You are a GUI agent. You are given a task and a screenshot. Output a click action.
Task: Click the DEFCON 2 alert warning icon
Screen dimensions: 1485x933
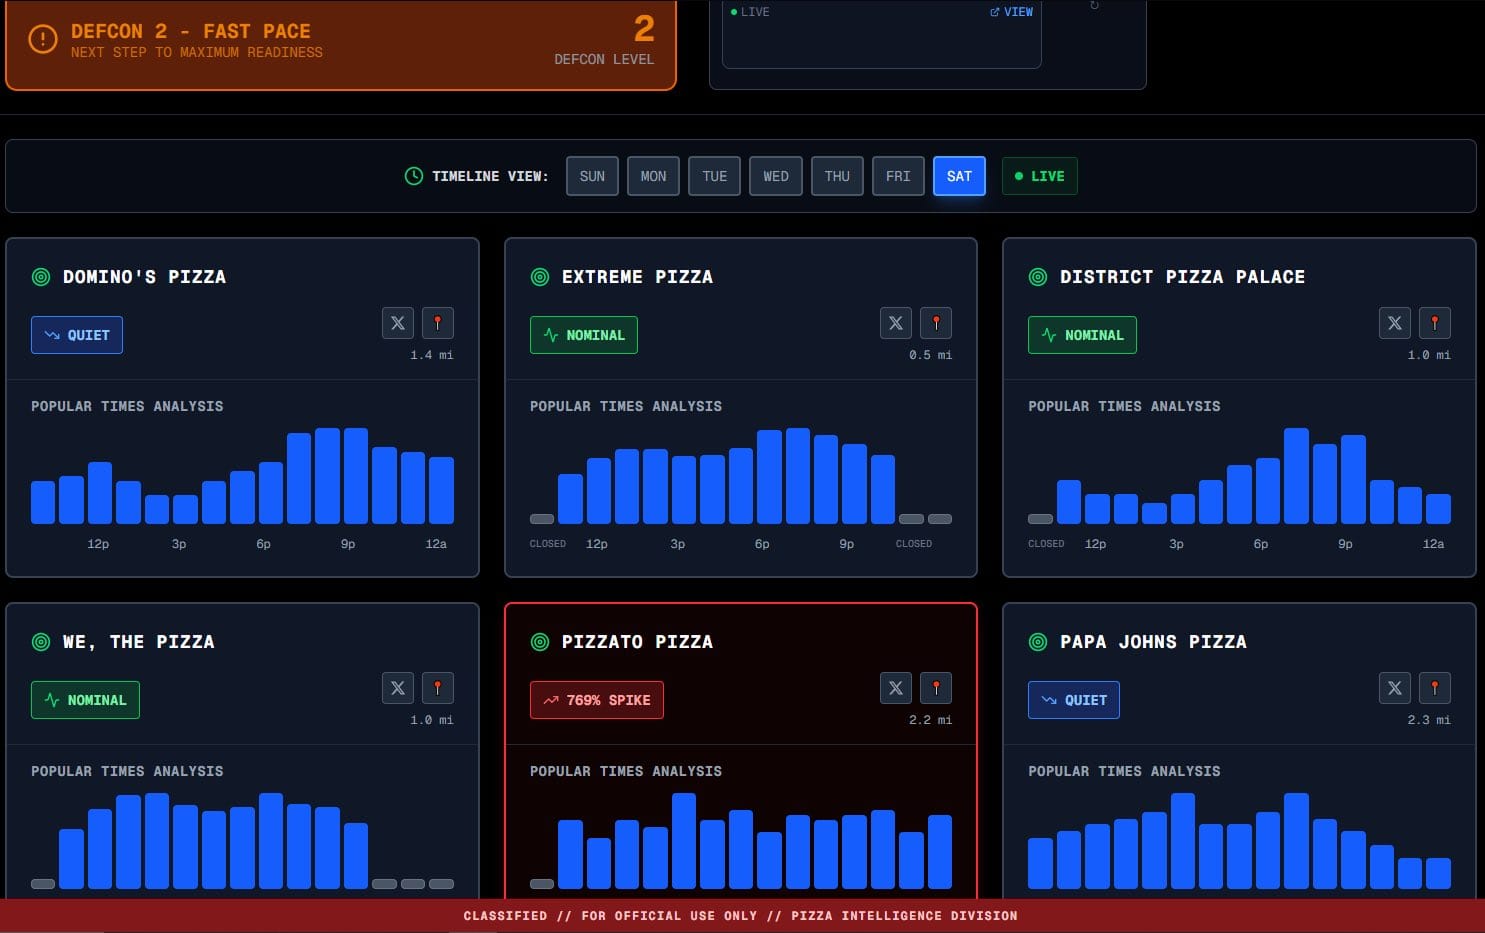43,40
